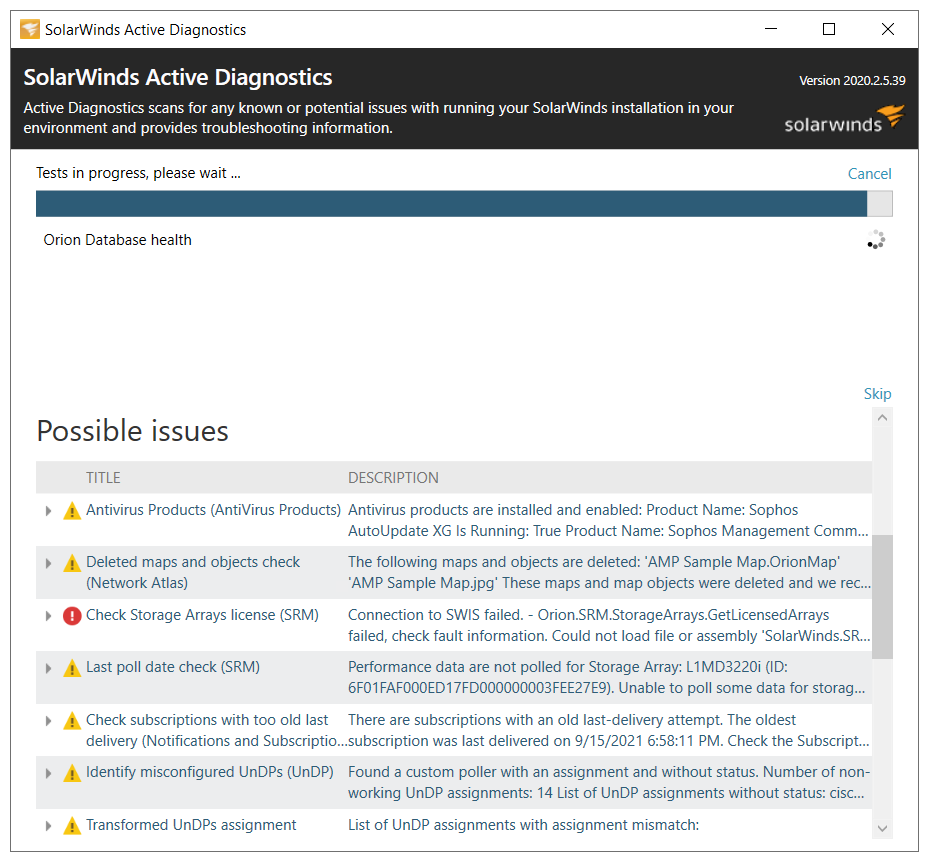Close the Active Diagnostics window
932x866 pixels.
pyautogui.click(x=887, y=29)
